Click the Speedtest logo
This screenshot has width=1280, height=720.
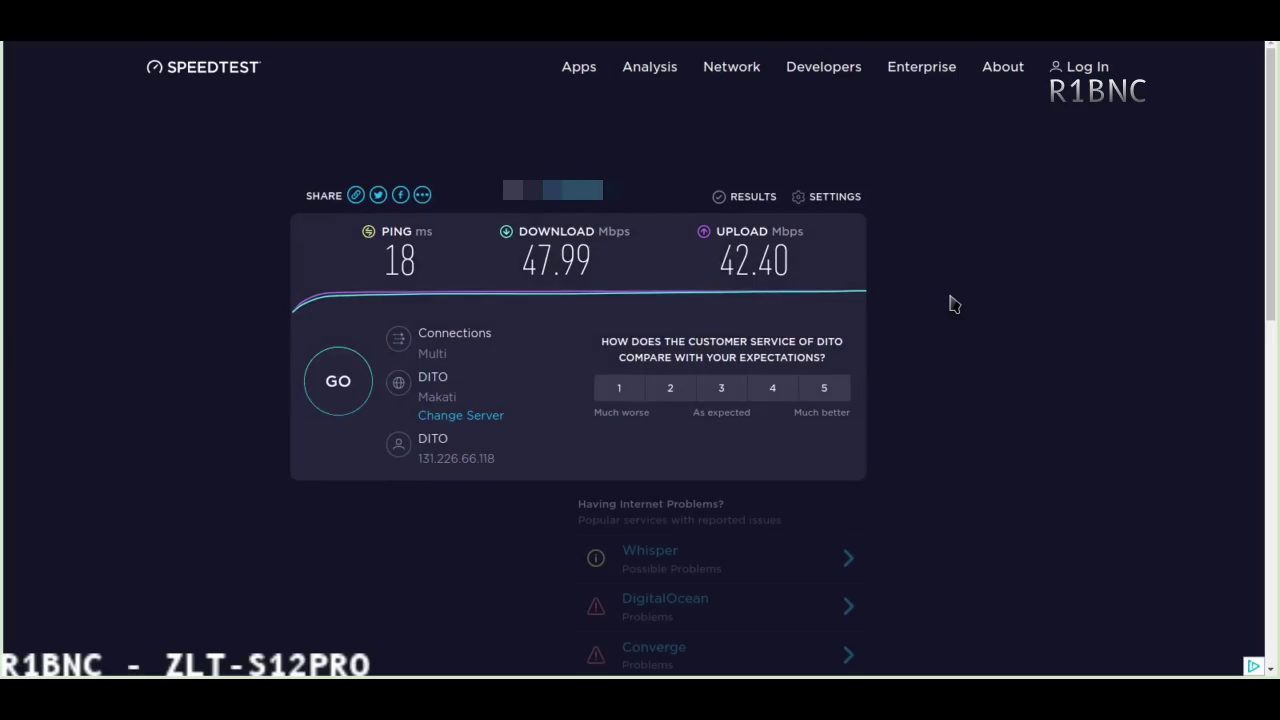(203, 67)
